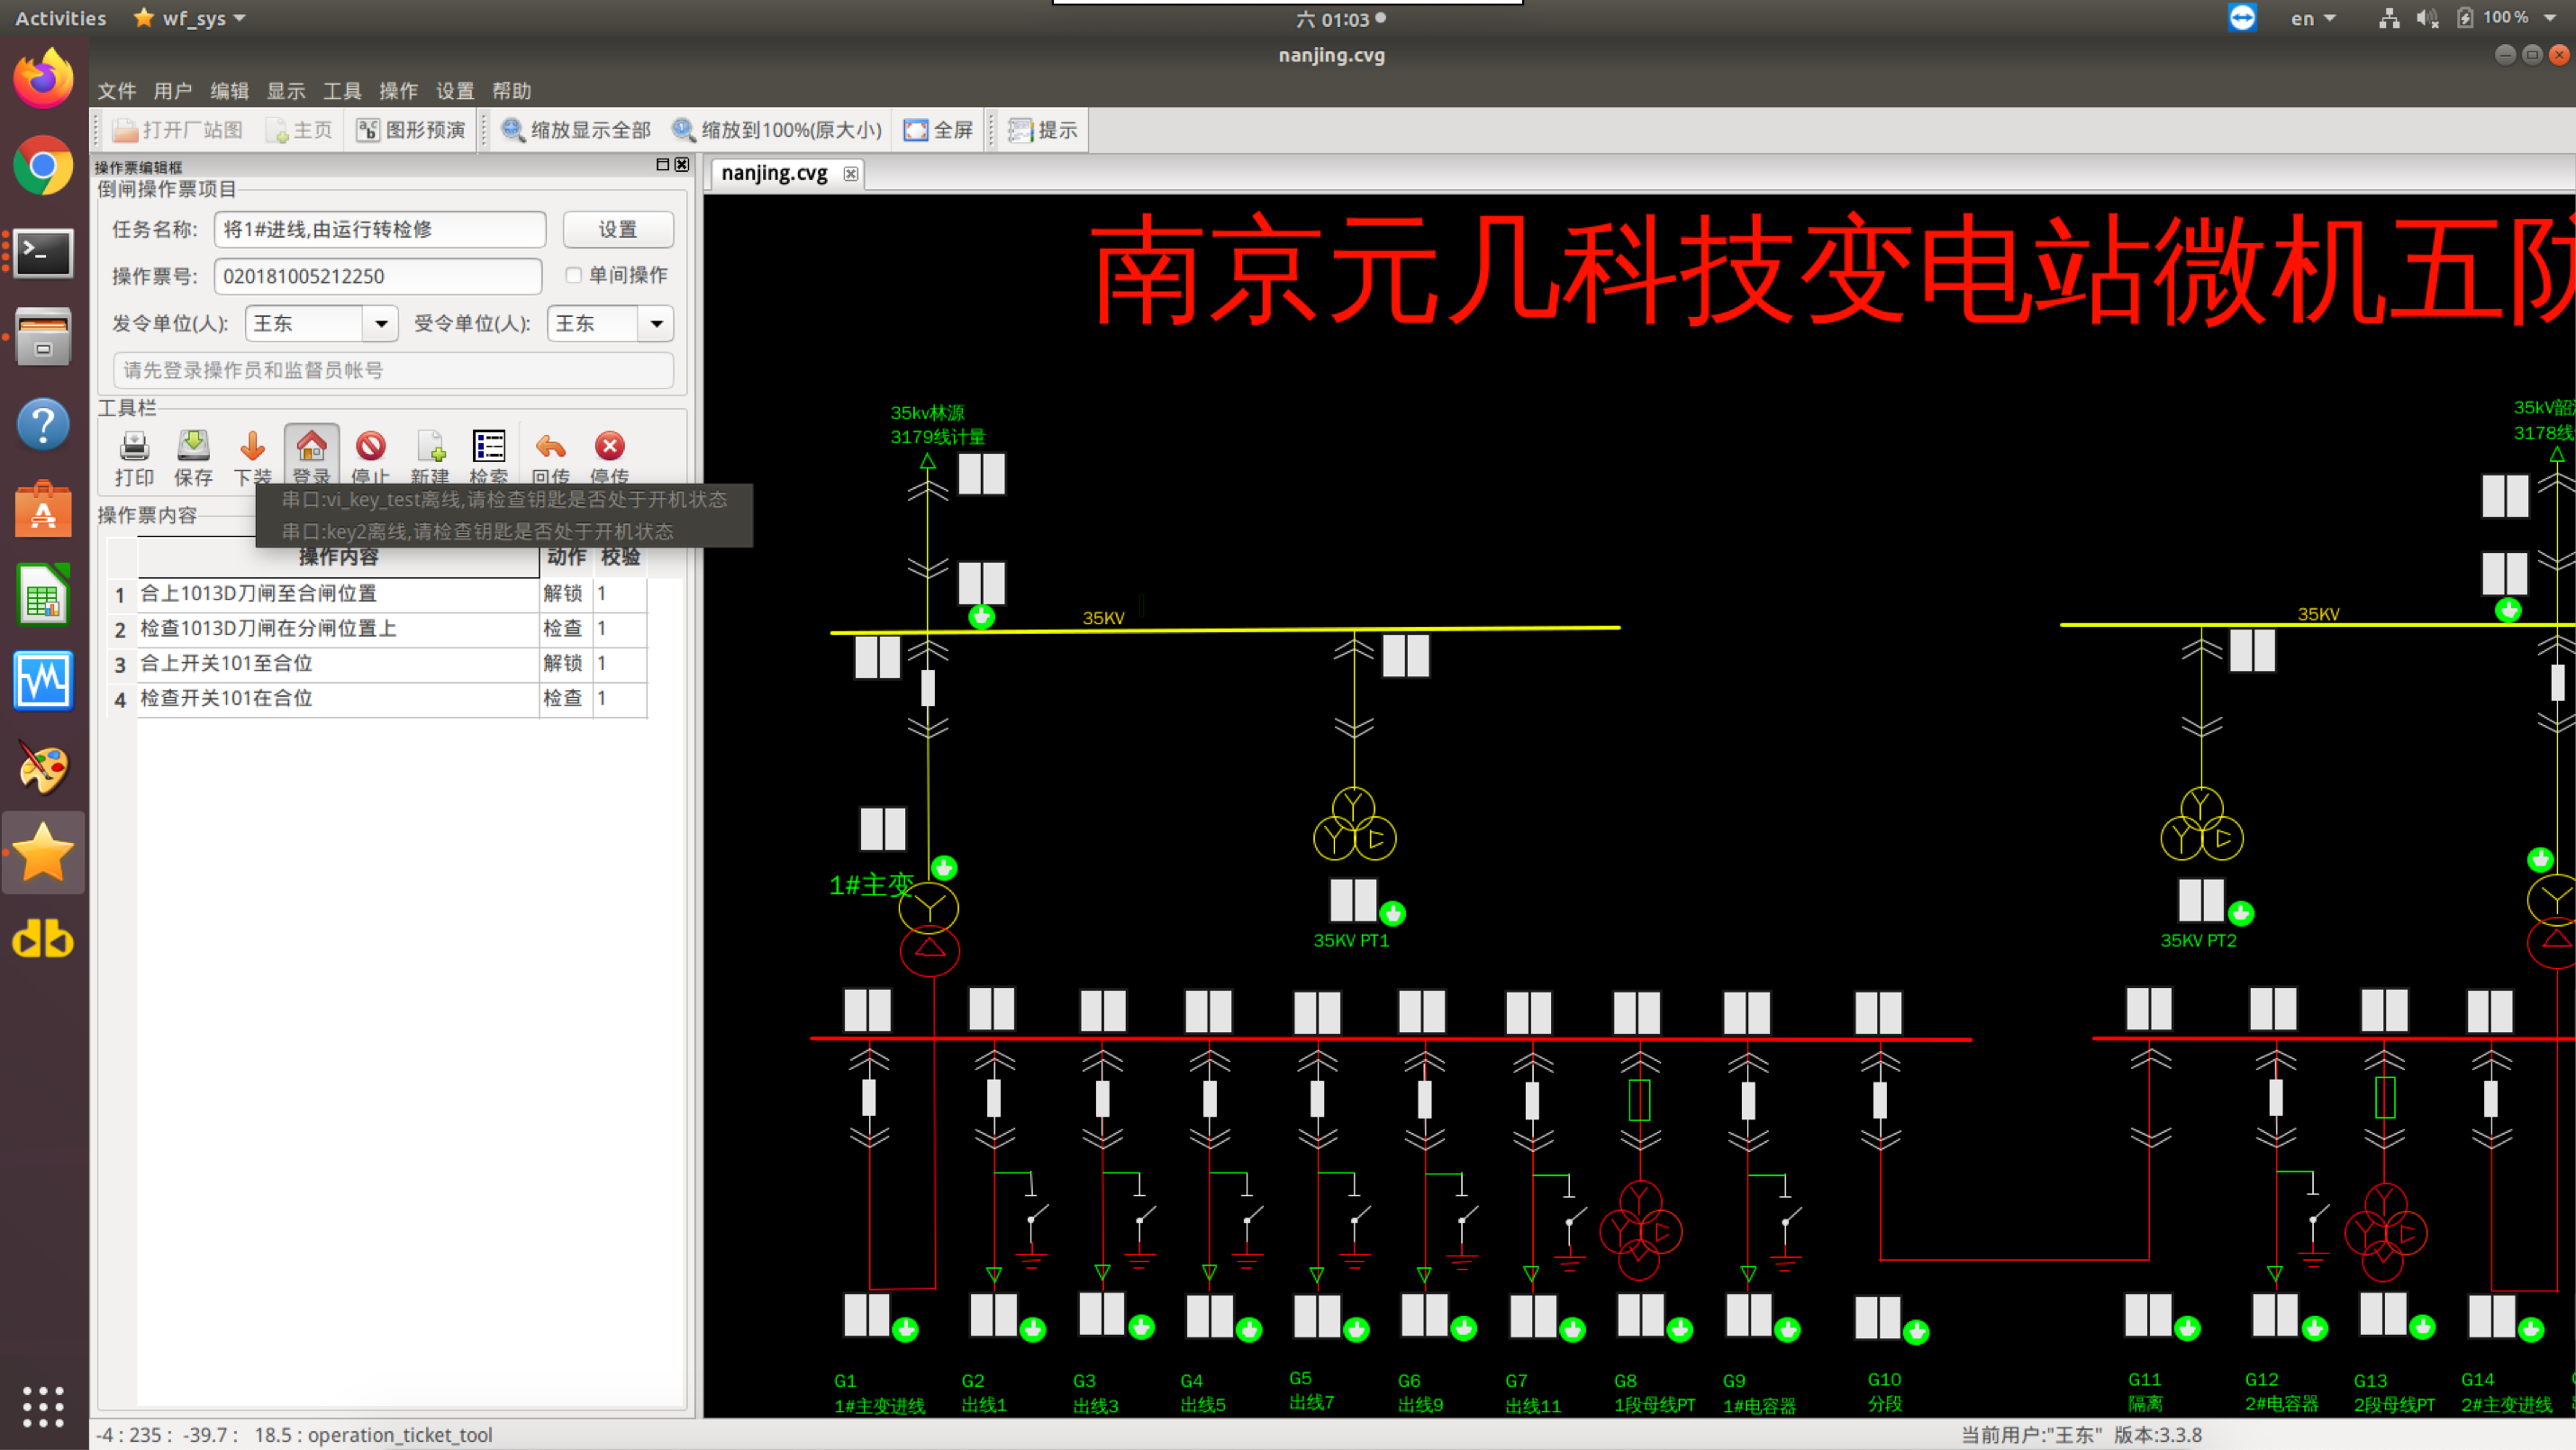Expand the 发令单位(人) dropdown

coord(381,323)
